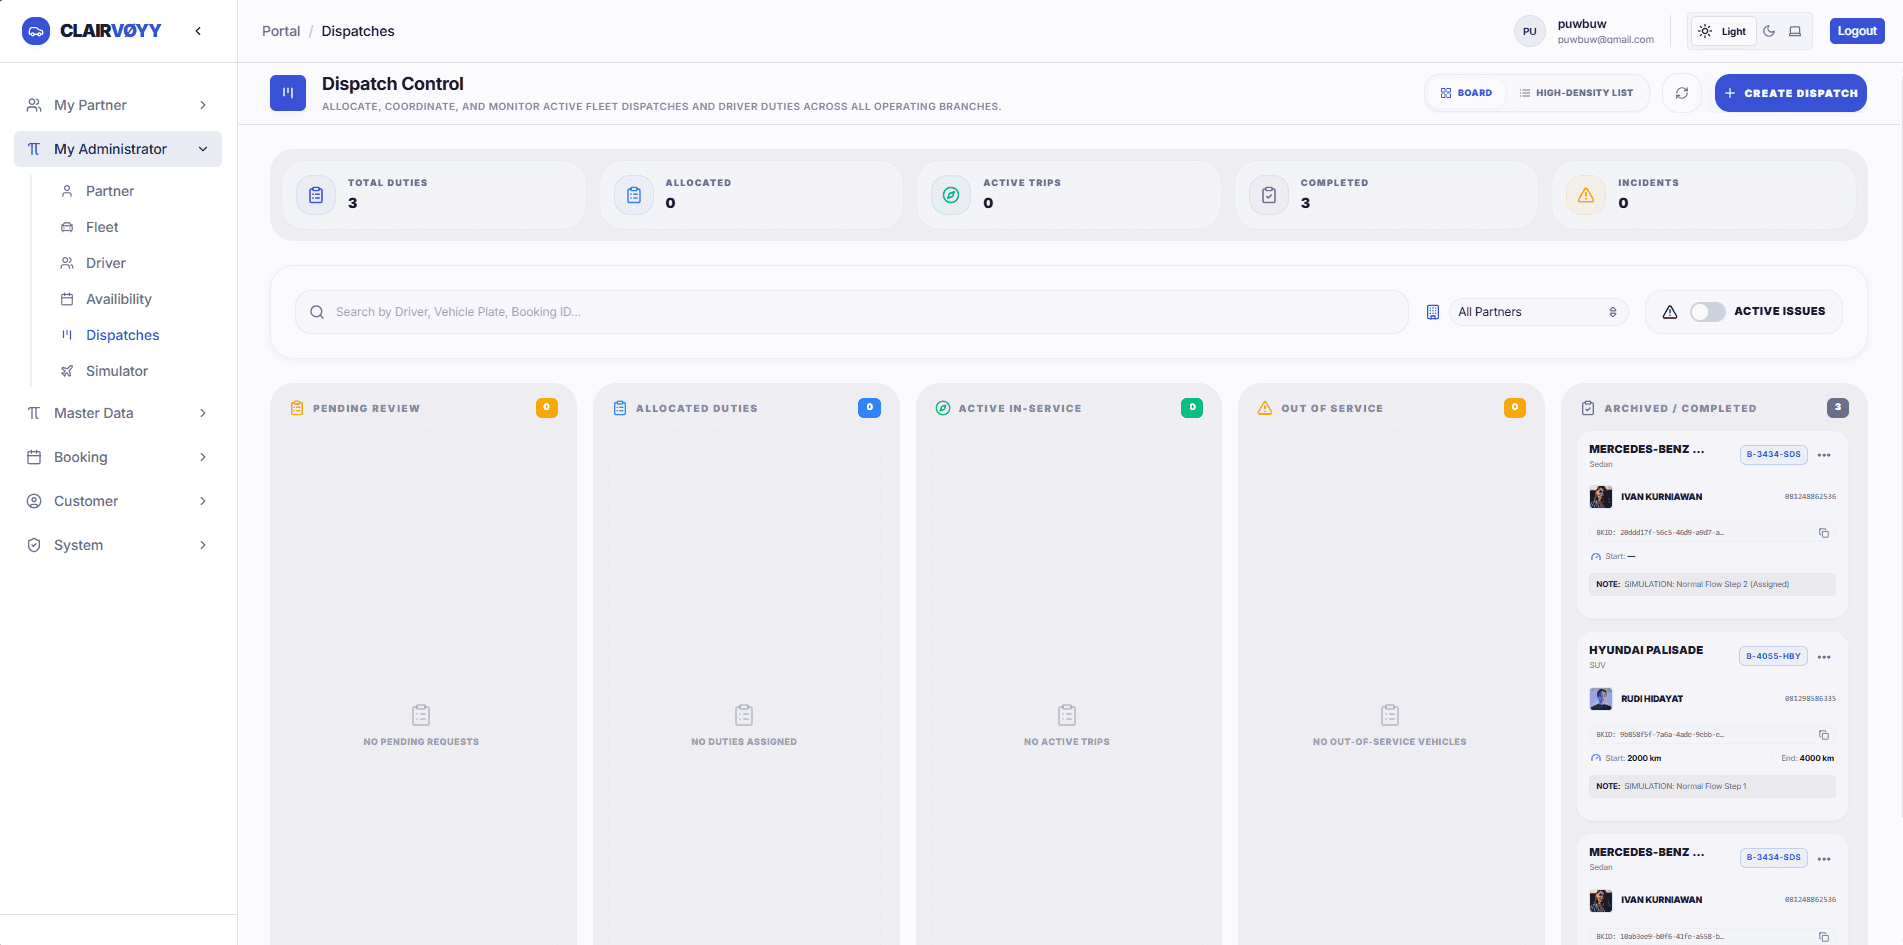Copy booking ID 20ddd17f of first card
The height and width of the screenshot is (945, 1903).
point(1824,533)
